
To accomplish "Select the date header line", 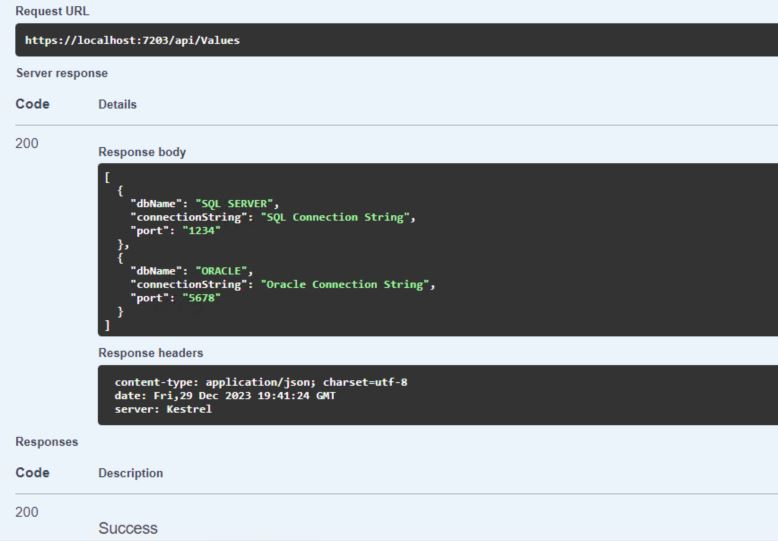I will tap(225, 396).
